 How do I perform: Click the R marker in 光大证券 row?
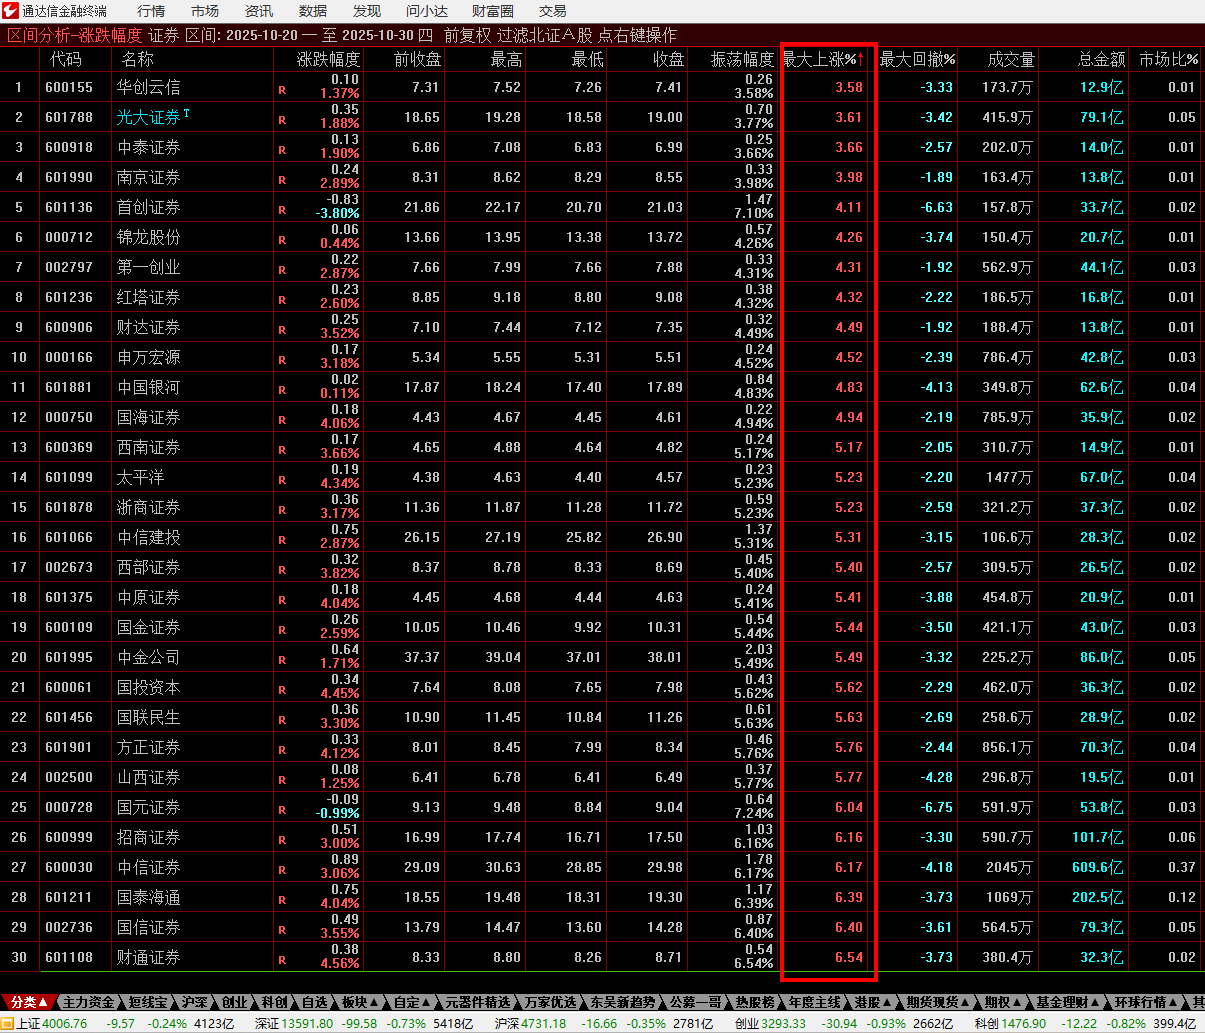(x=282, y=120)
